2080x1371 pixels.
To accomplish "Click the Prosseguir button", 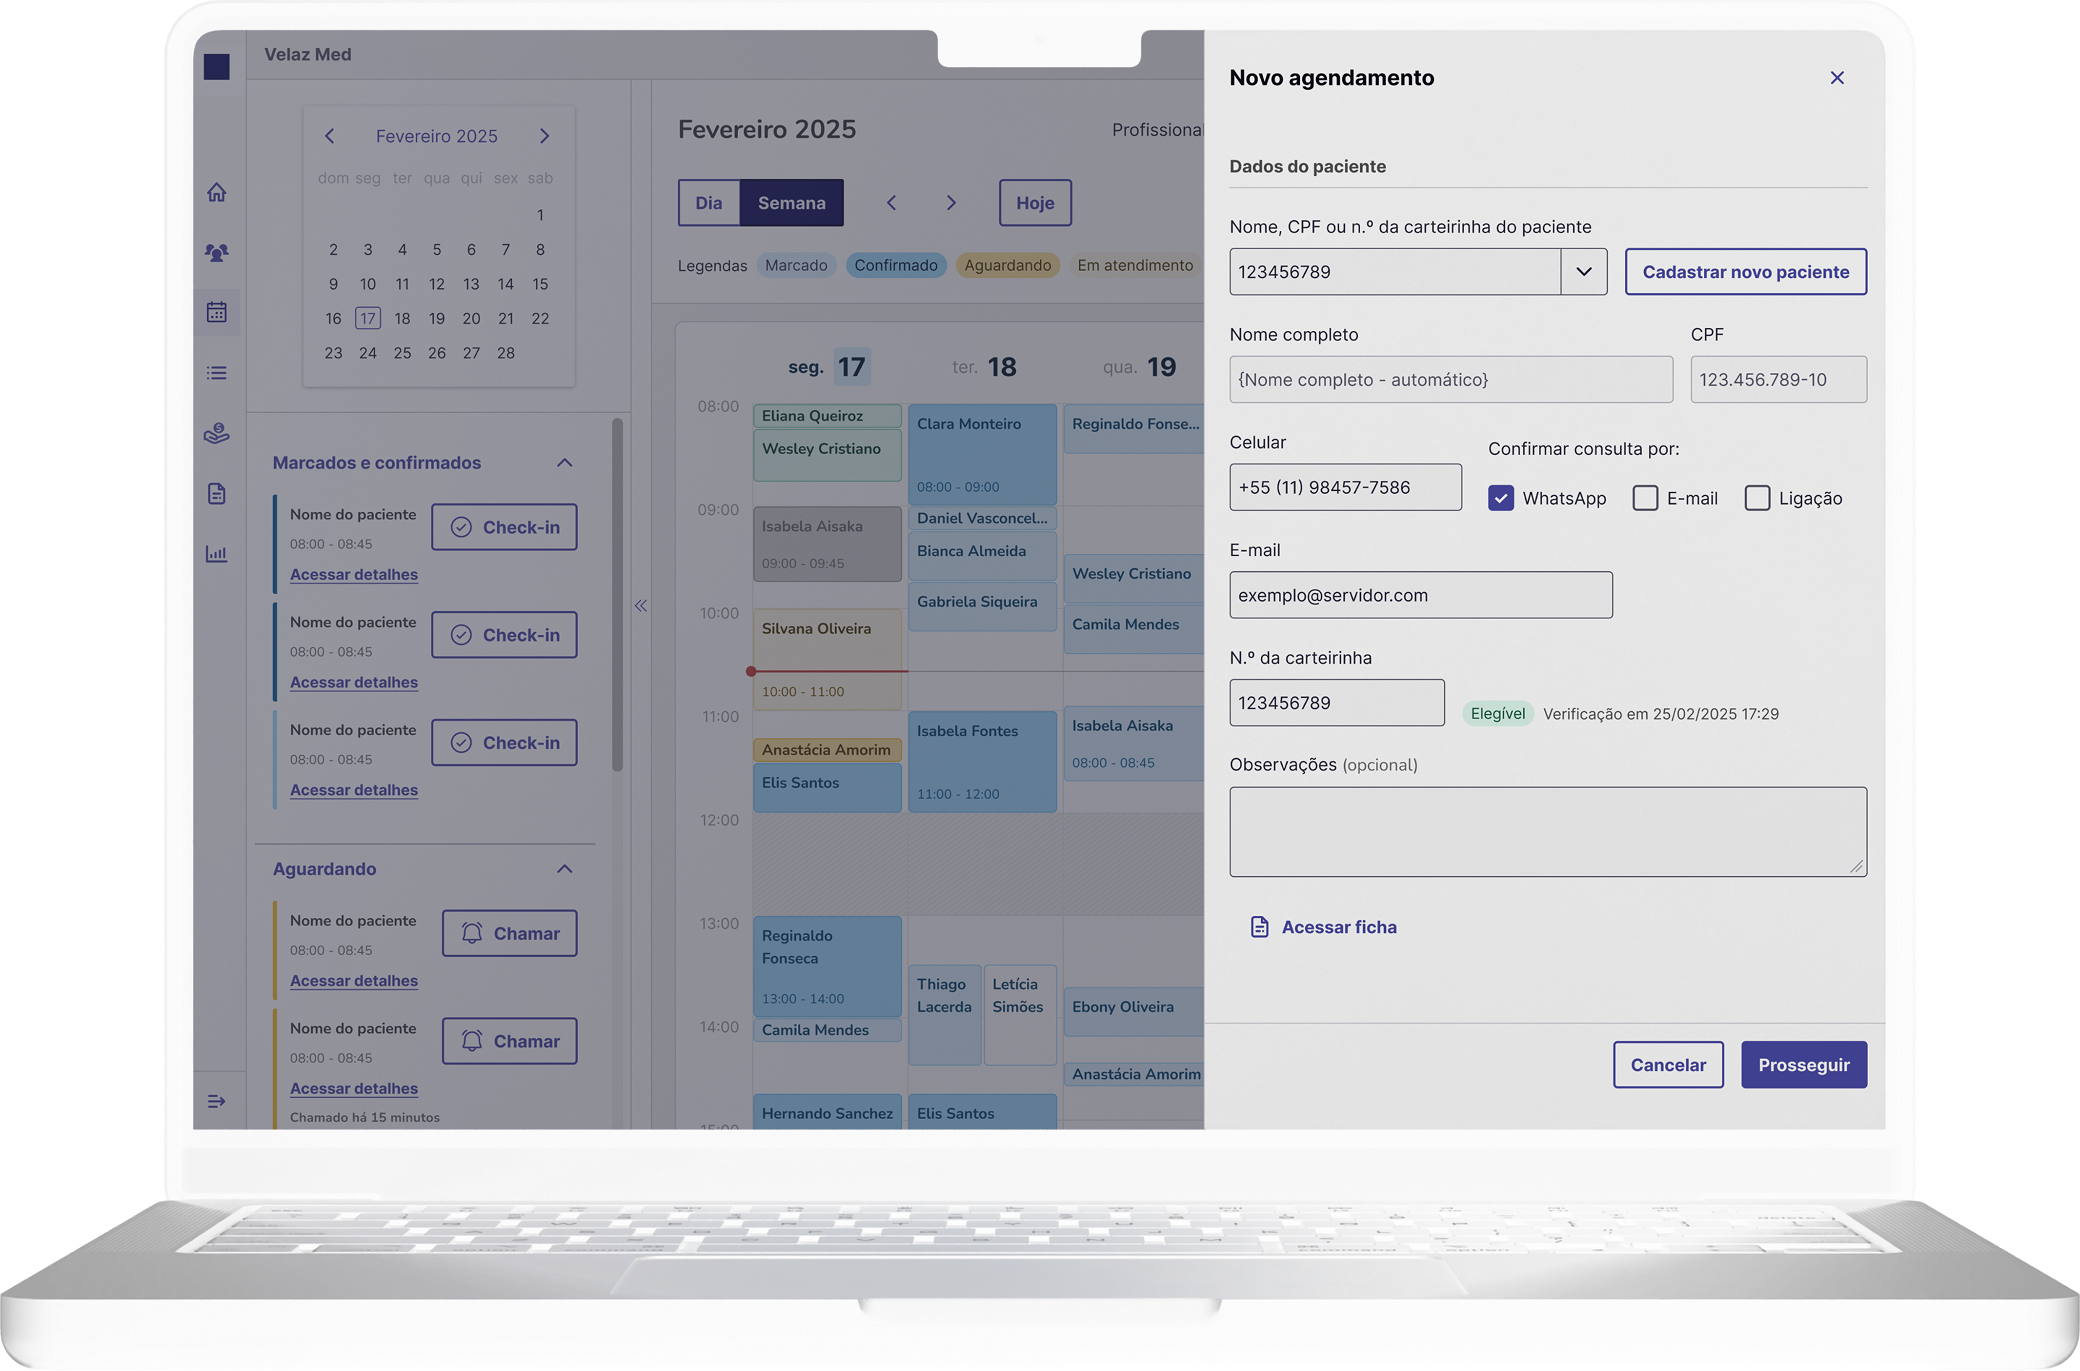I will click(1804, 1065).
